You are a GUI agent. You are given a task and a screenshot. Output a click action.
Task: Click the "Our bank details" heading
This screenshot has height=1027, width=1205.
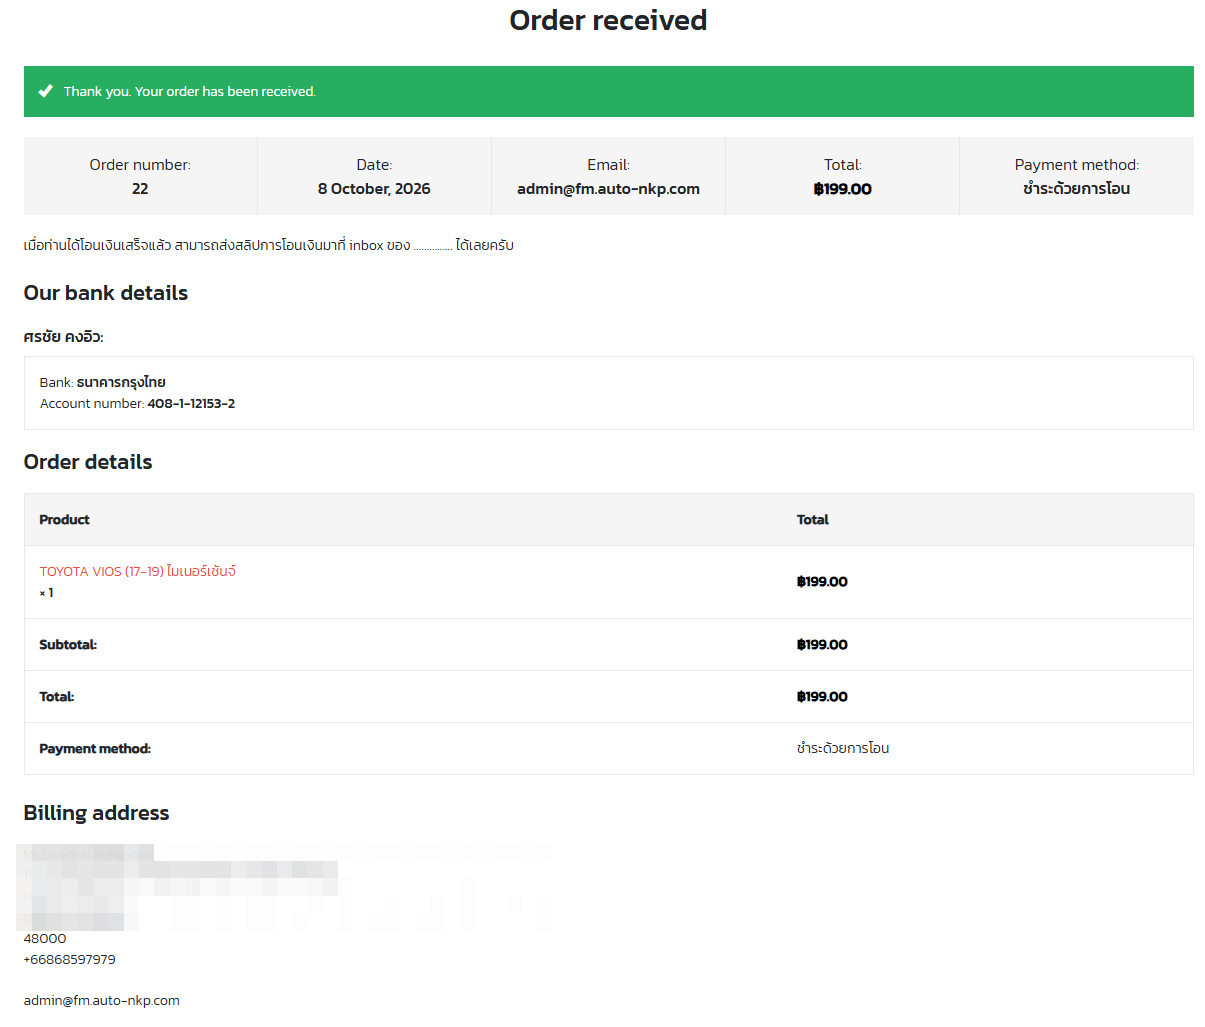106,293
